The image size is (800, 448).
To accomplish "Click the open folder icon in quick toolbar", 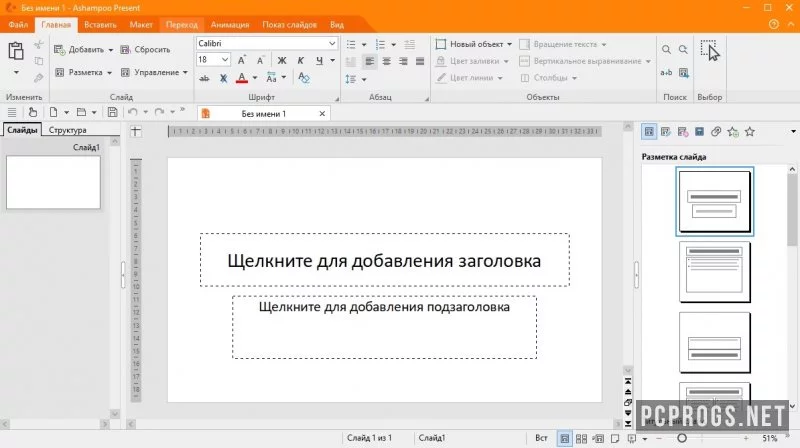I will 81,112.
